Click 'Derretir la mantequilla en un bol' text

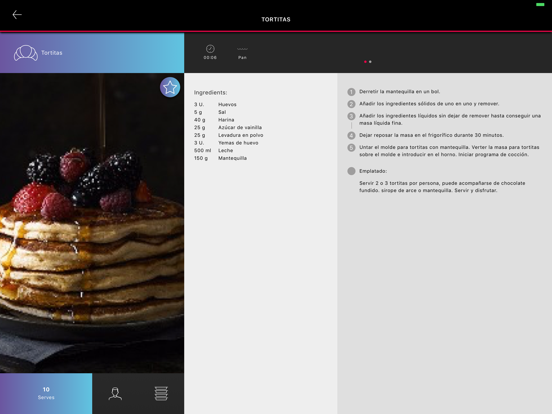400,92
